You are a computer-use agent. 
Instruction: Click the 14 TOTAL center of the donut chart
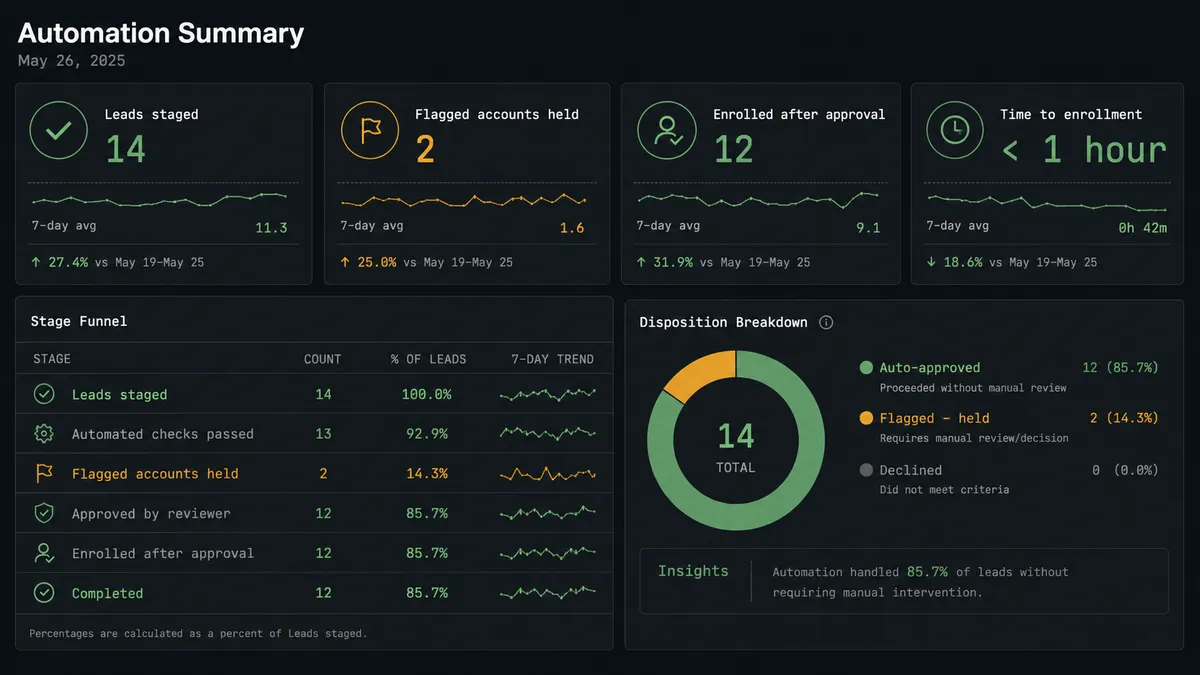(736, 446)
